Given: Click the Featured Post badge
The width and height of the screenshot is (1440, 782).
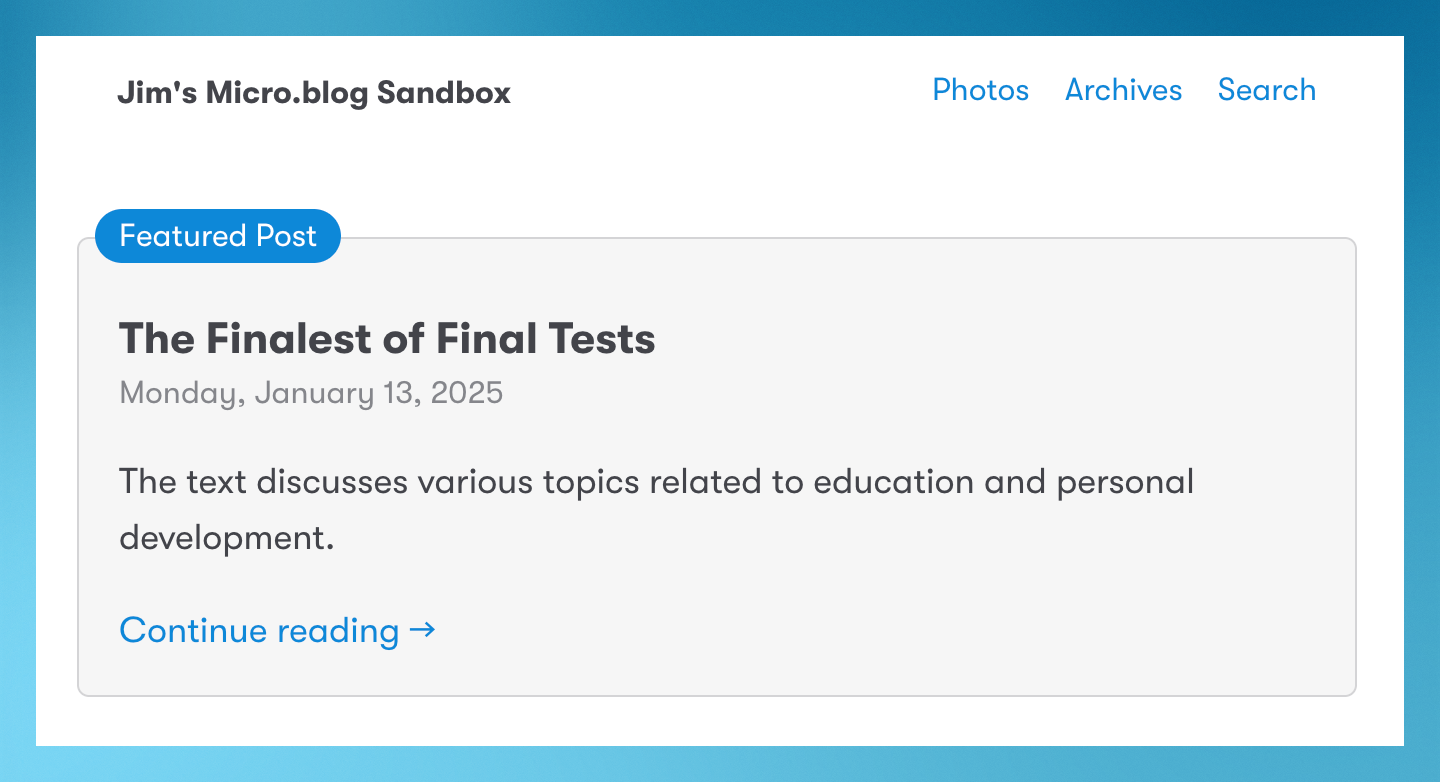Looking at the screenshot, I should point(218,236).
